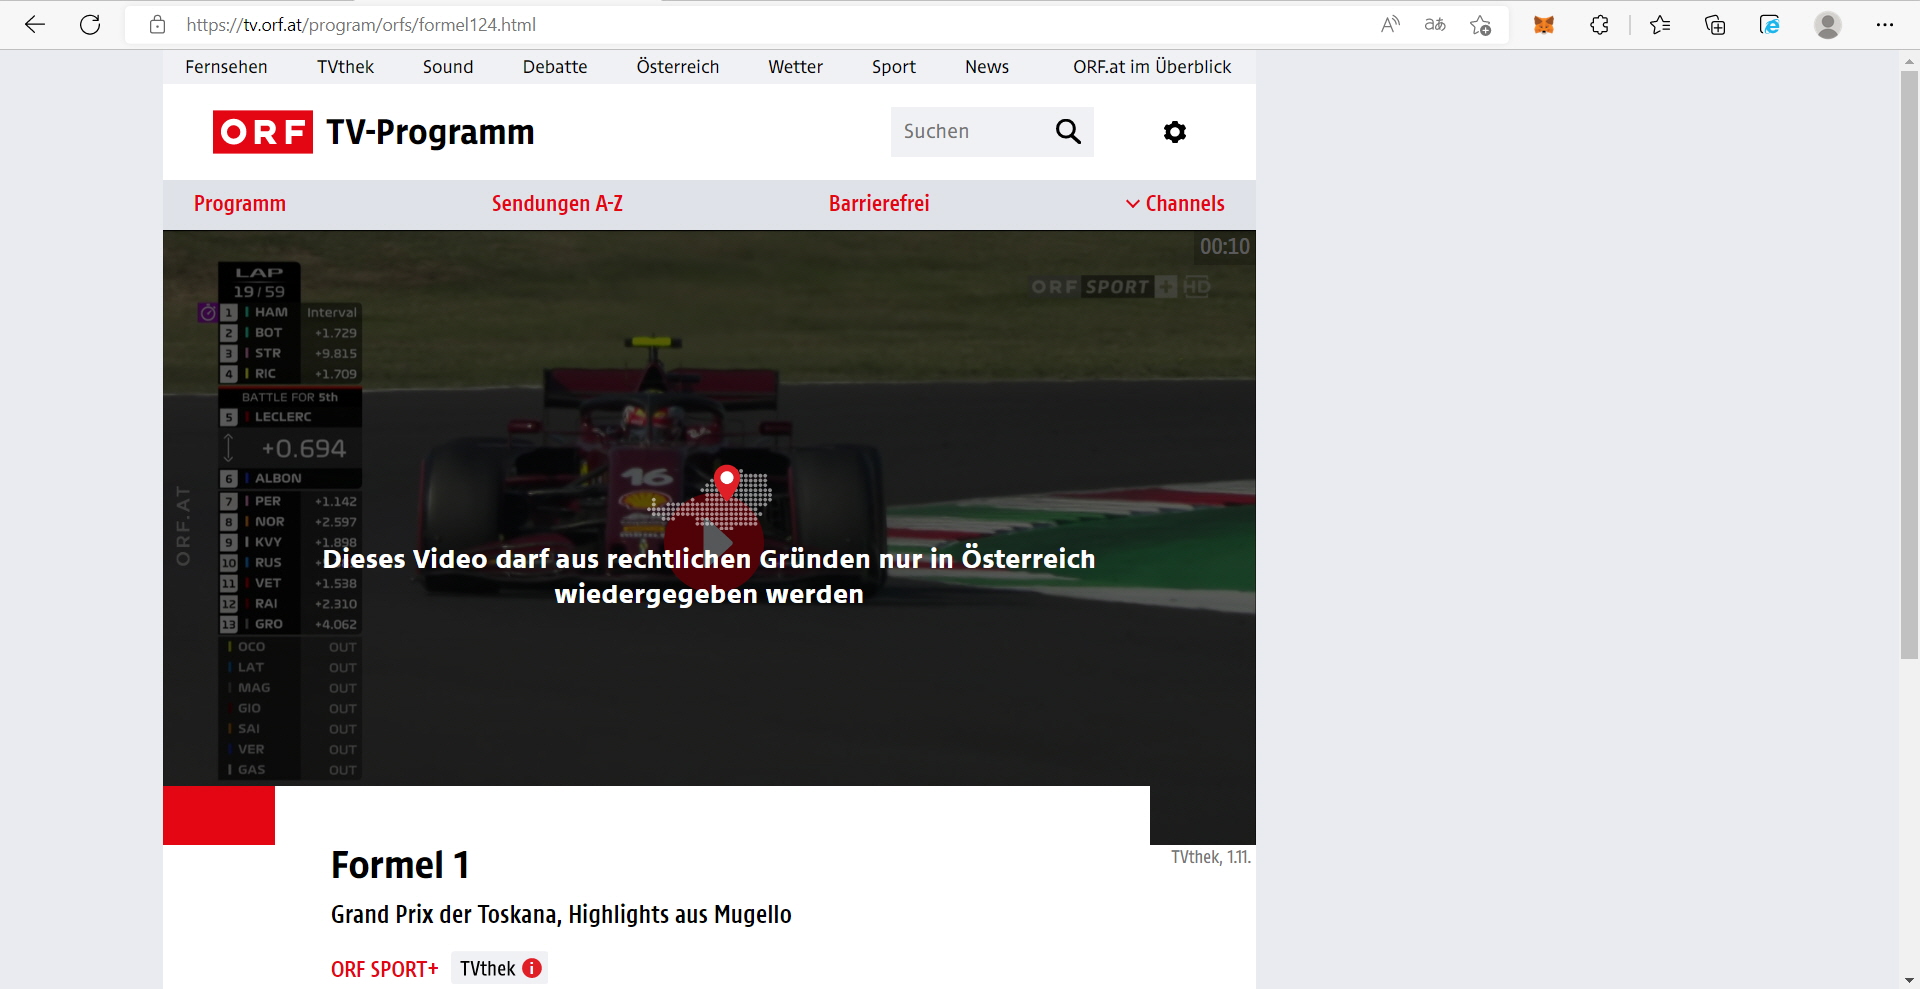Go to Fernsehen in top navigation

(x=226, y=67)
